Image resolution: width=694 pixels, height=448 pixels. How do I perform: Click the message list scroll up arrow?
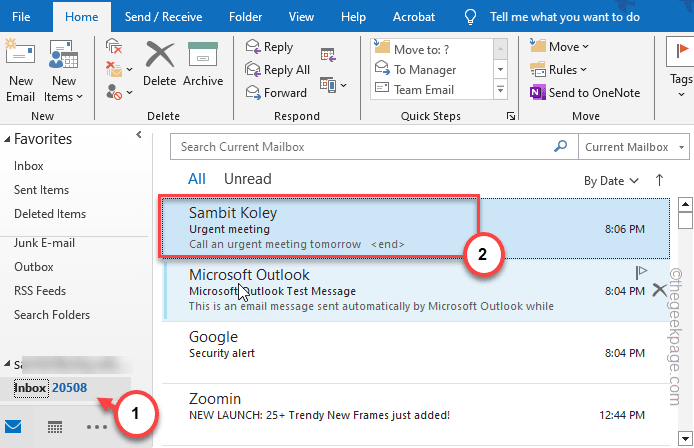(685, 205)
